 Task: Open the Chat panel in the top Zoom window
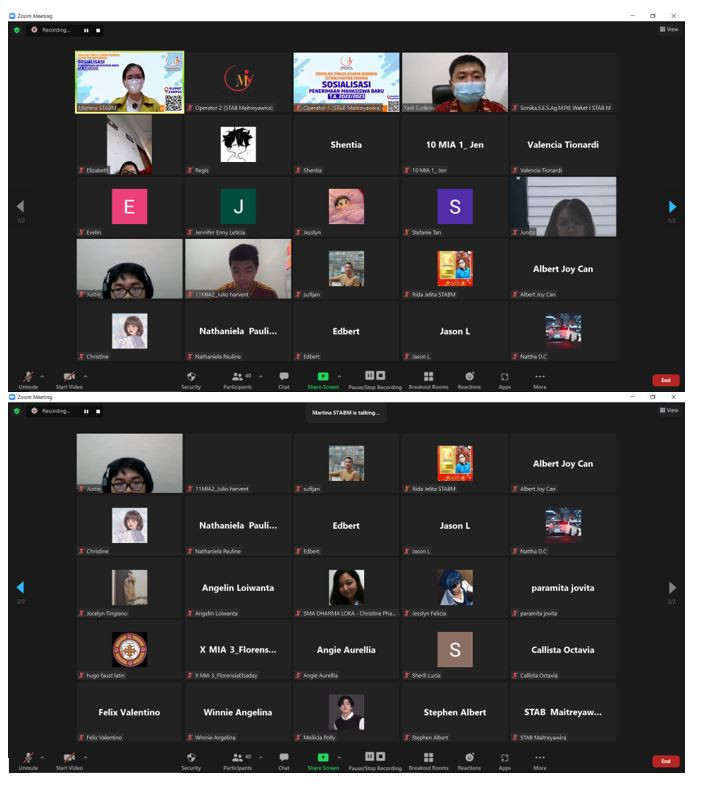point(284,378)
